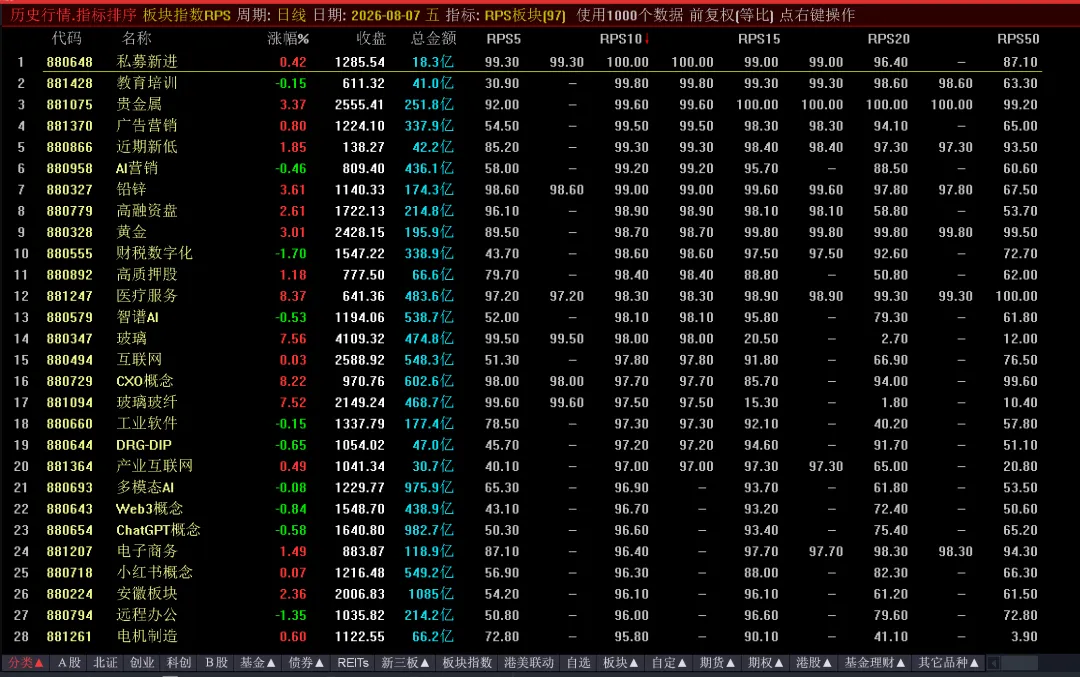Expand the 基金 tab menu

(x=258, y=663)
